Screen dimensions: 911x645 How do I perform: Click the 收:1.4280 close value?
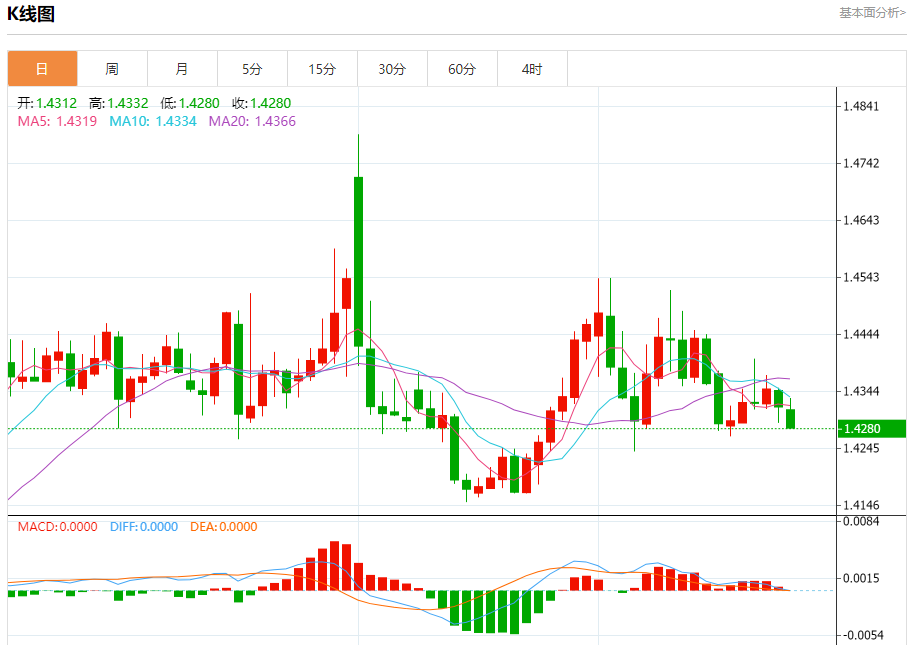(261, 103)
